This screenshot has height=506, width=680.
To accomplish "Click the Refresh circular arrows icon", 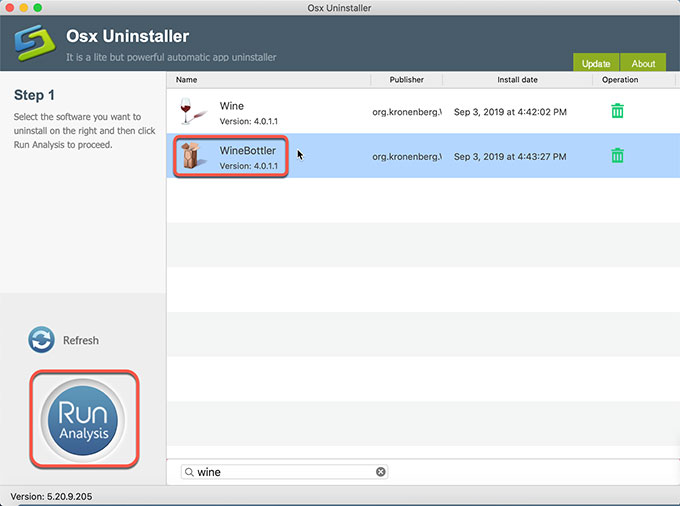I will point(41,340).
